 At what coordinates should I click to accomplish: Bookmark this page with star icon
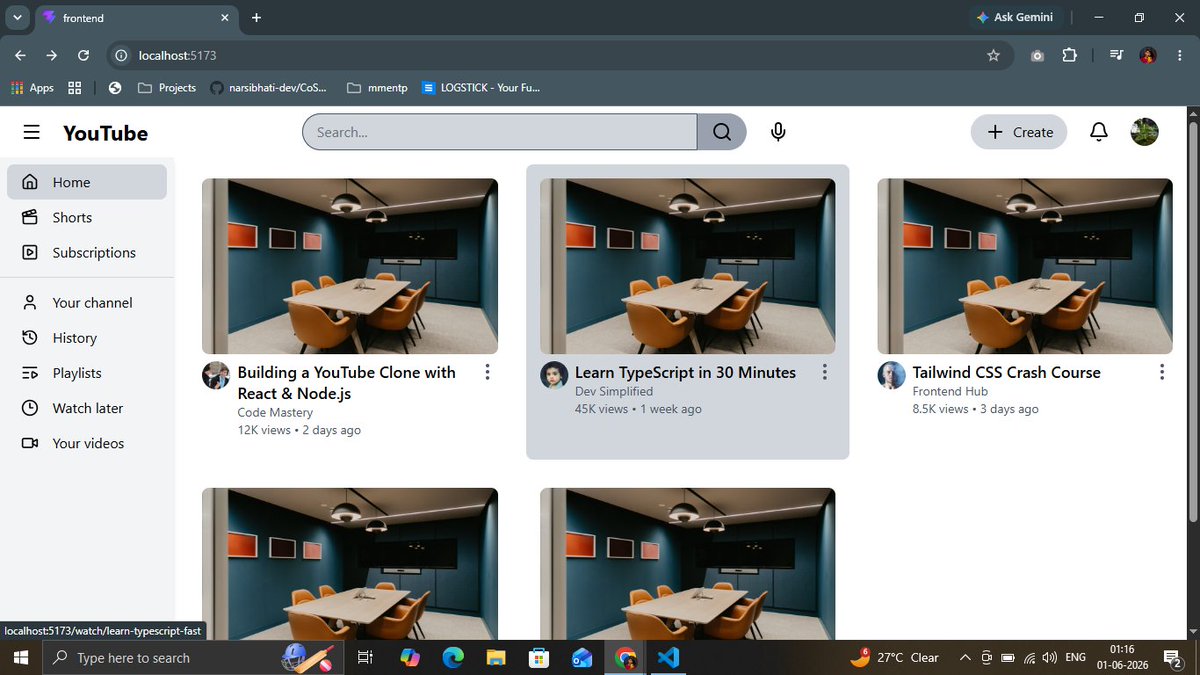[993, 55]
